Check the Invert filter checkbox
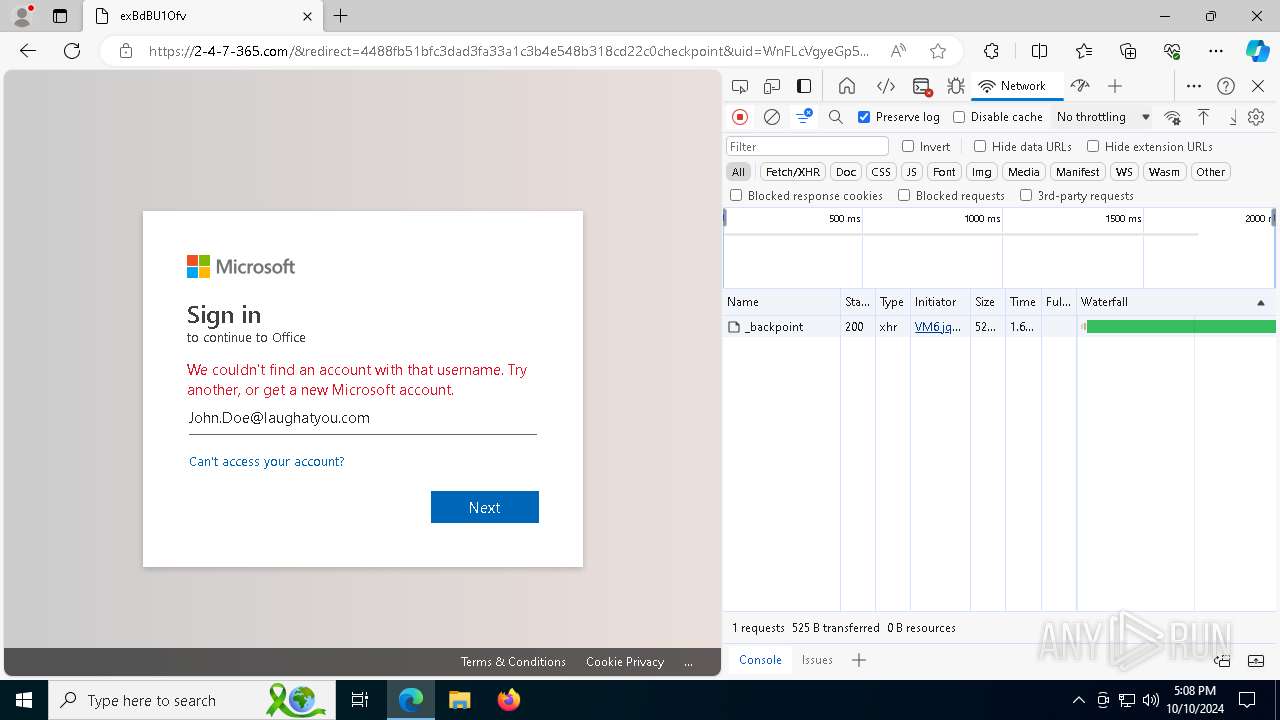This screenshot has width=1280, height=720. pyautogui.click(x=908, y=146)
